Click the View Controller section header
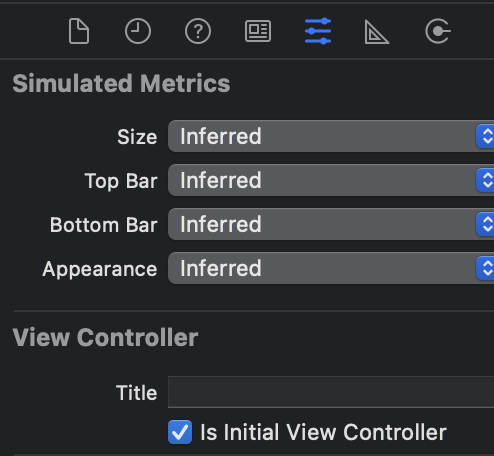The width and height of the screenshot is (494, 456). 105,337
